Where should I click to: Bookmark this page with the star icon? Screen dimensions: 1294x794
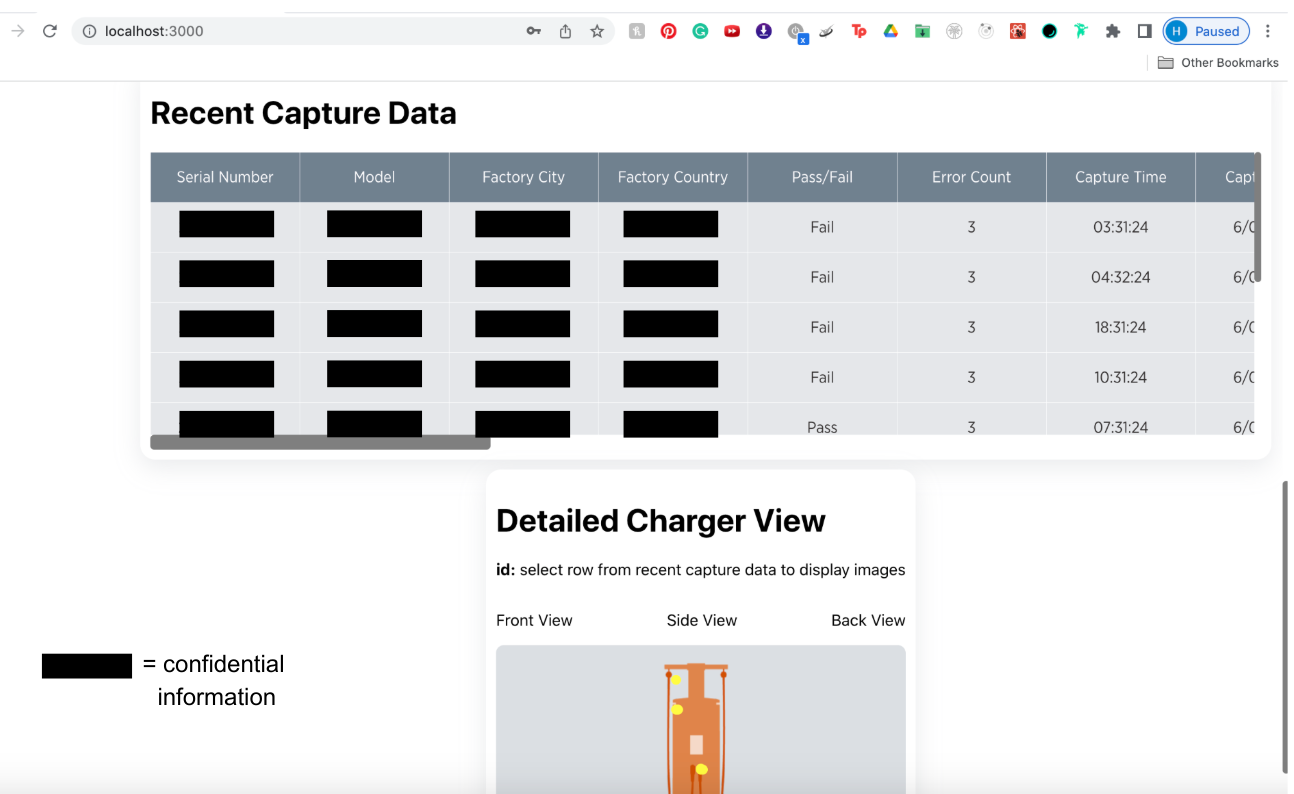pos(597,31)
